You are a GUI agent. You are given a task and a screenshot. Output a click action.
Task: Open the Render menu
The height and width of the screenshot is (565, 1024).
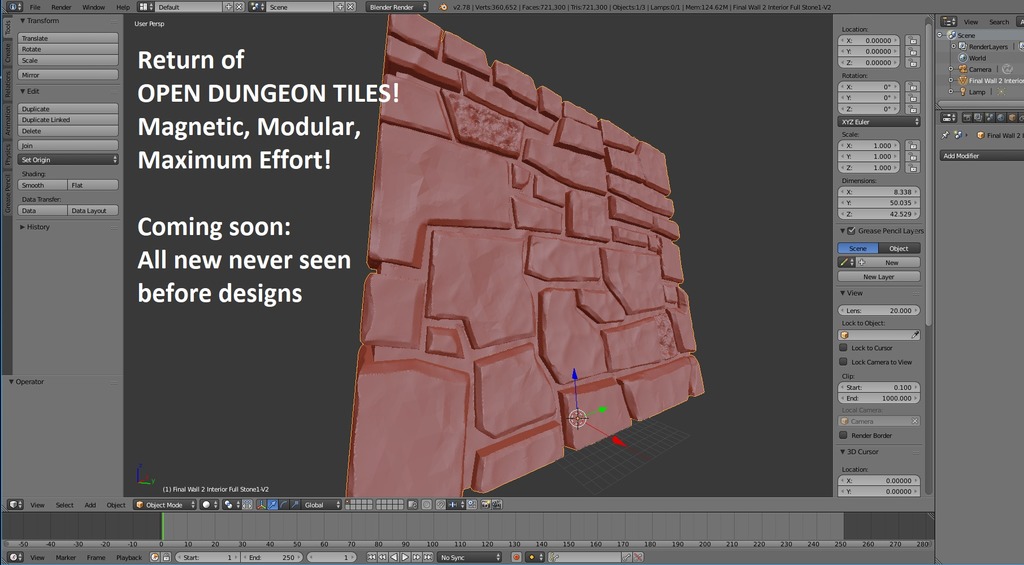61,7
